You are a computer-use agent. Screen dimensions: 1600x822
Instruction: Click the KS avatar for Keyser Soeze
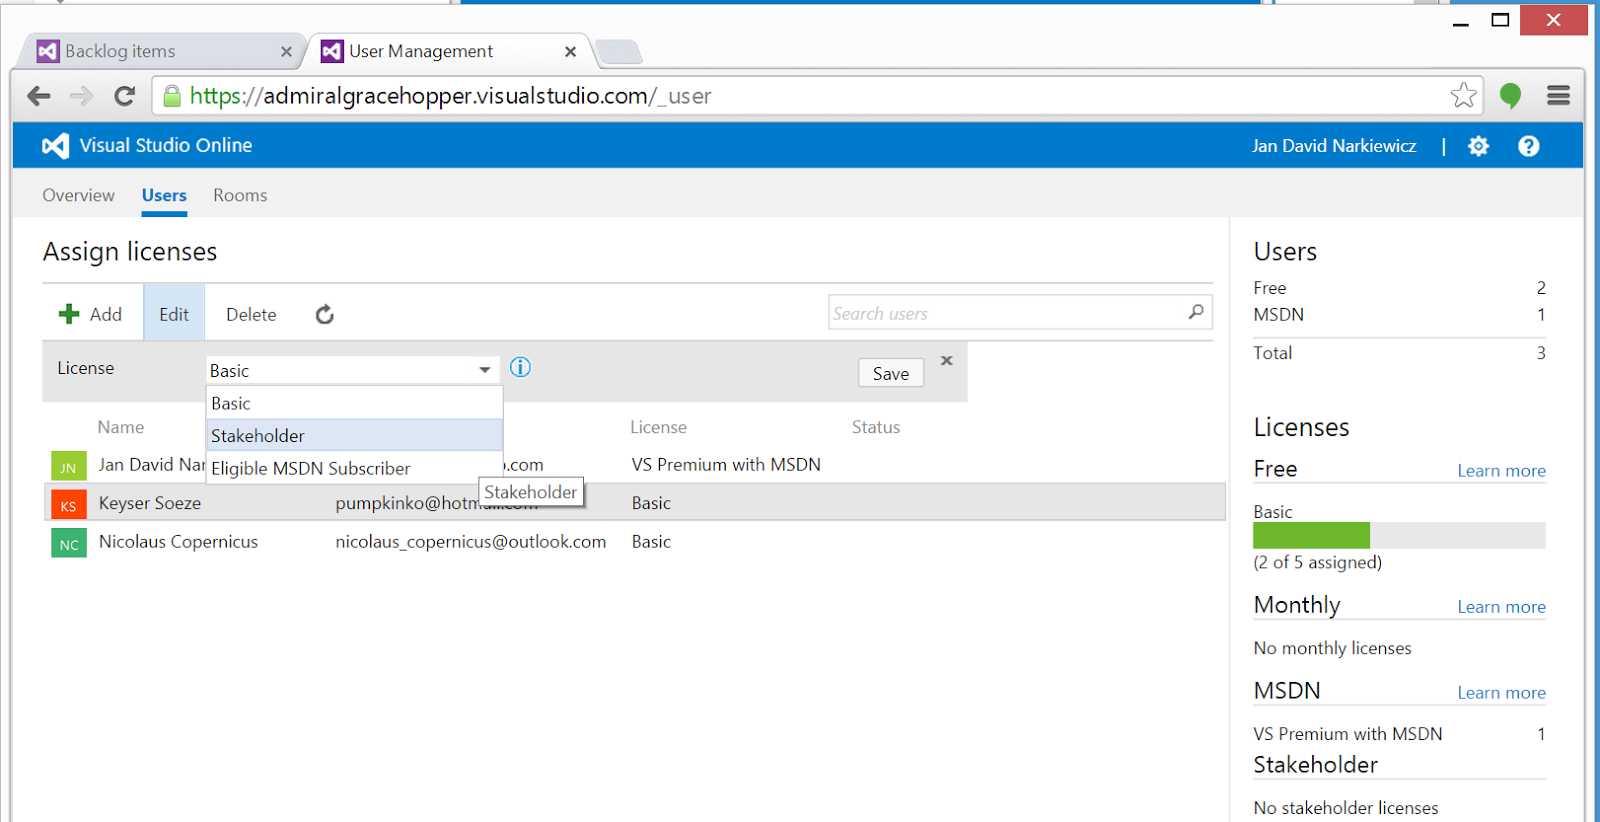68,504
